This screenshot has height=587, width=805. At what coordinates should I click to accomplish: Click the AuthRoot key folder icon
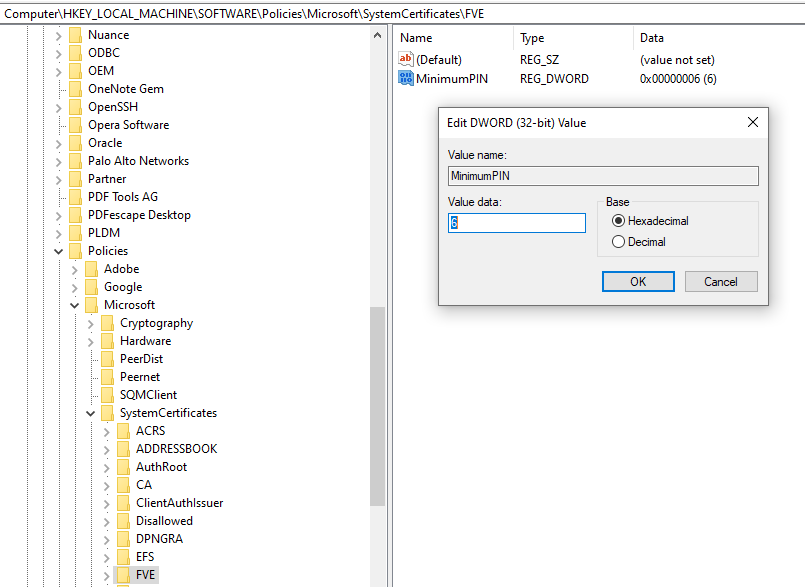point(123,466)
